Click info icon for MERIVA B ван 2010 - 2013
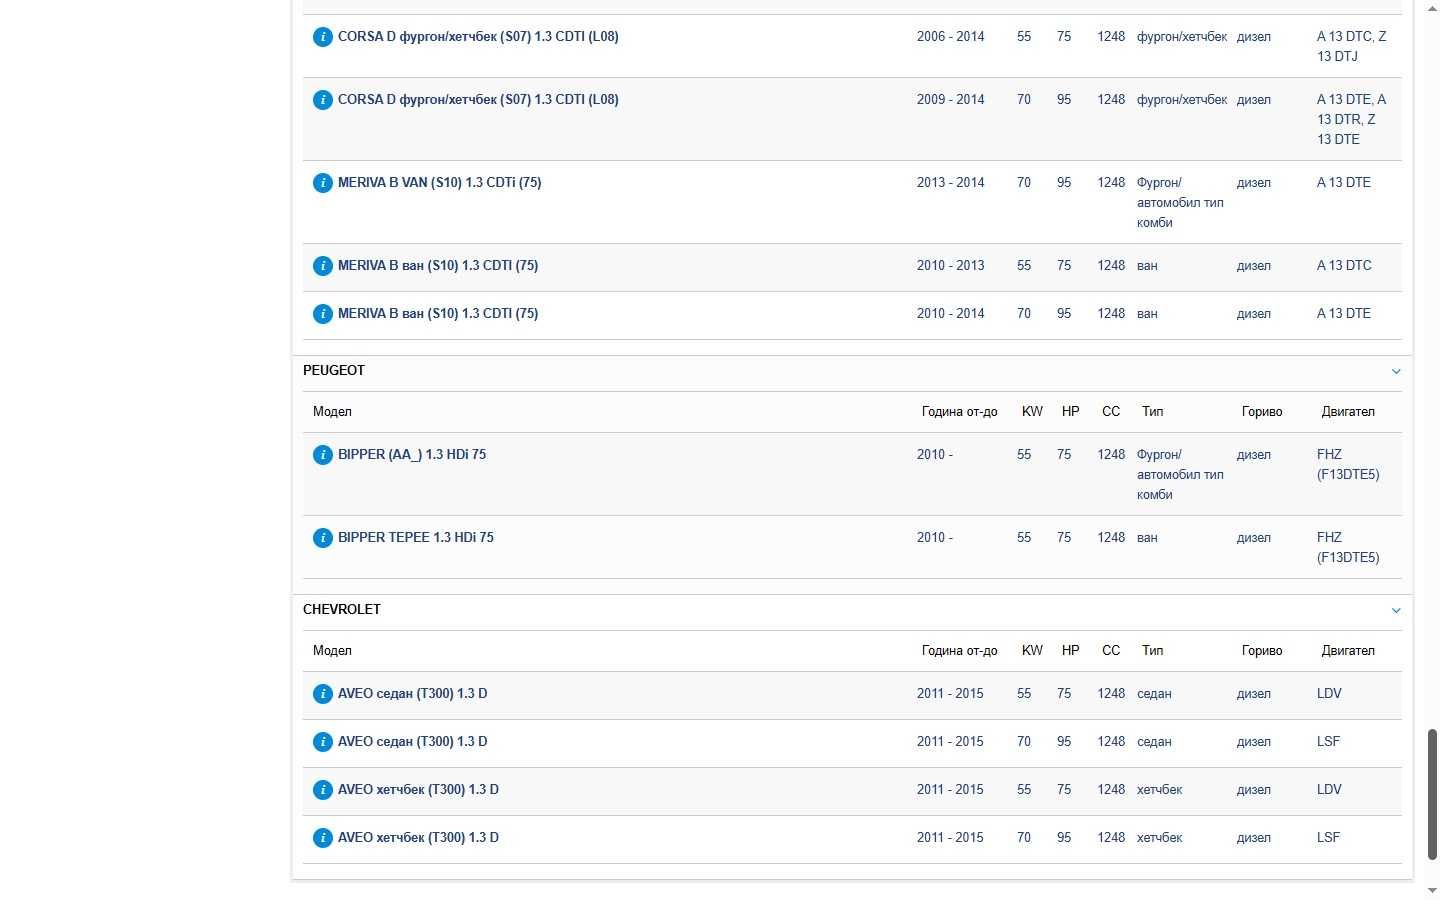This screenshot has height=900, width=1440. coord(322,266)
